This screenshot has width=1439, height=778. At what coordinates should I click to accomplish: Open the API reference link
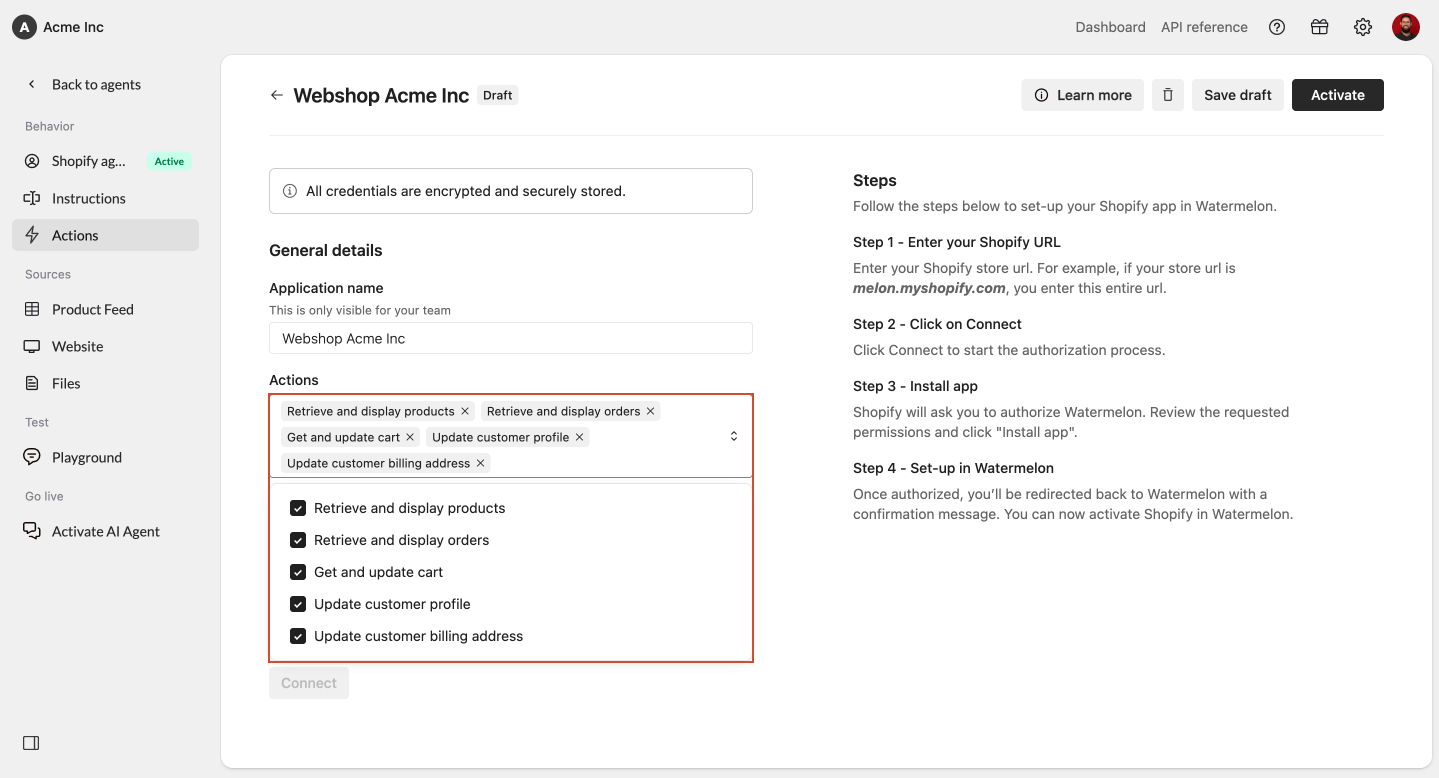1204,27
